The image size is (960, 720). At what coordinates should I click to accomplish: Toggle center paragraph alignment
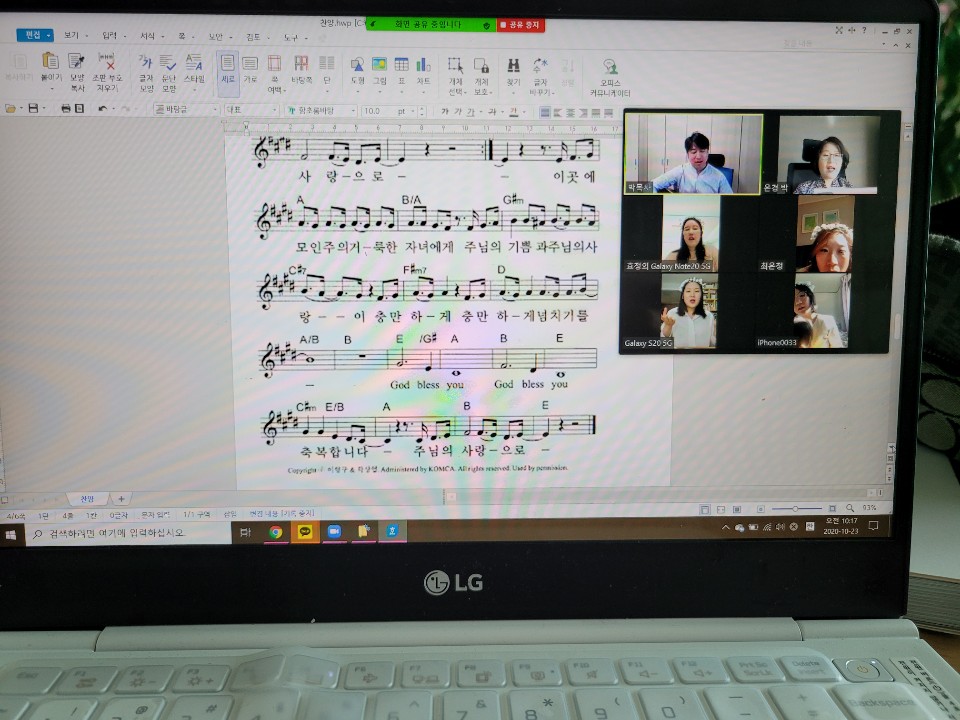pos(571,113)
